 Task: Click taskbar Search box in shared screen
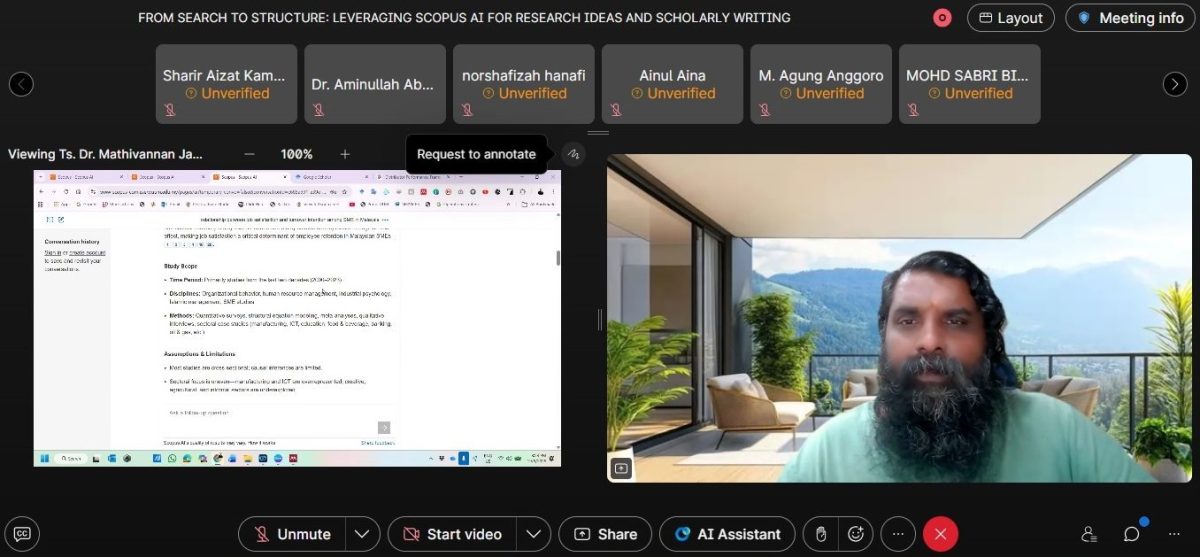coord(71,458)
